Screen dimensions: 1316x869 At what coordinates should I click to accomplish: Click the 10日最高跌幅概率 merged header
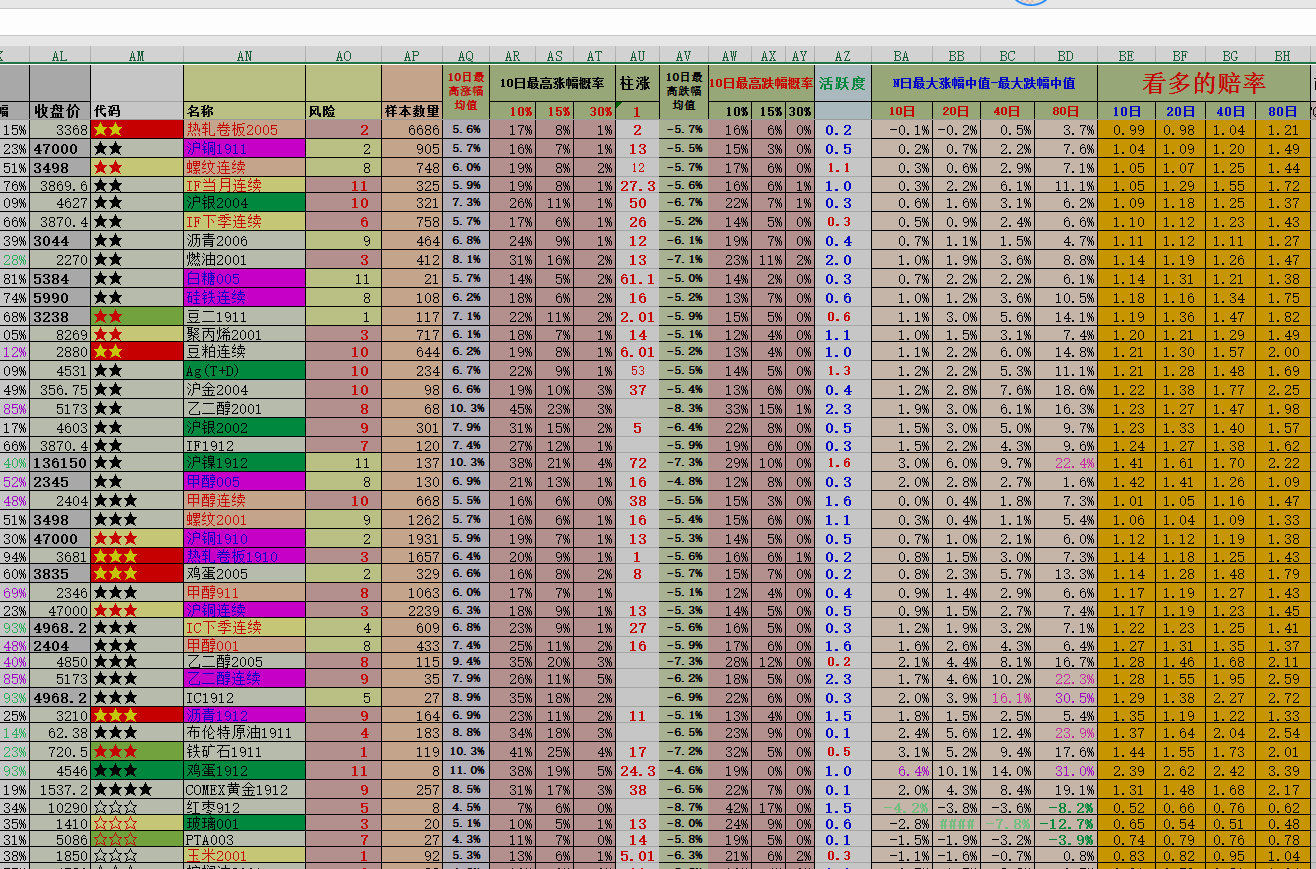point(761,84)
